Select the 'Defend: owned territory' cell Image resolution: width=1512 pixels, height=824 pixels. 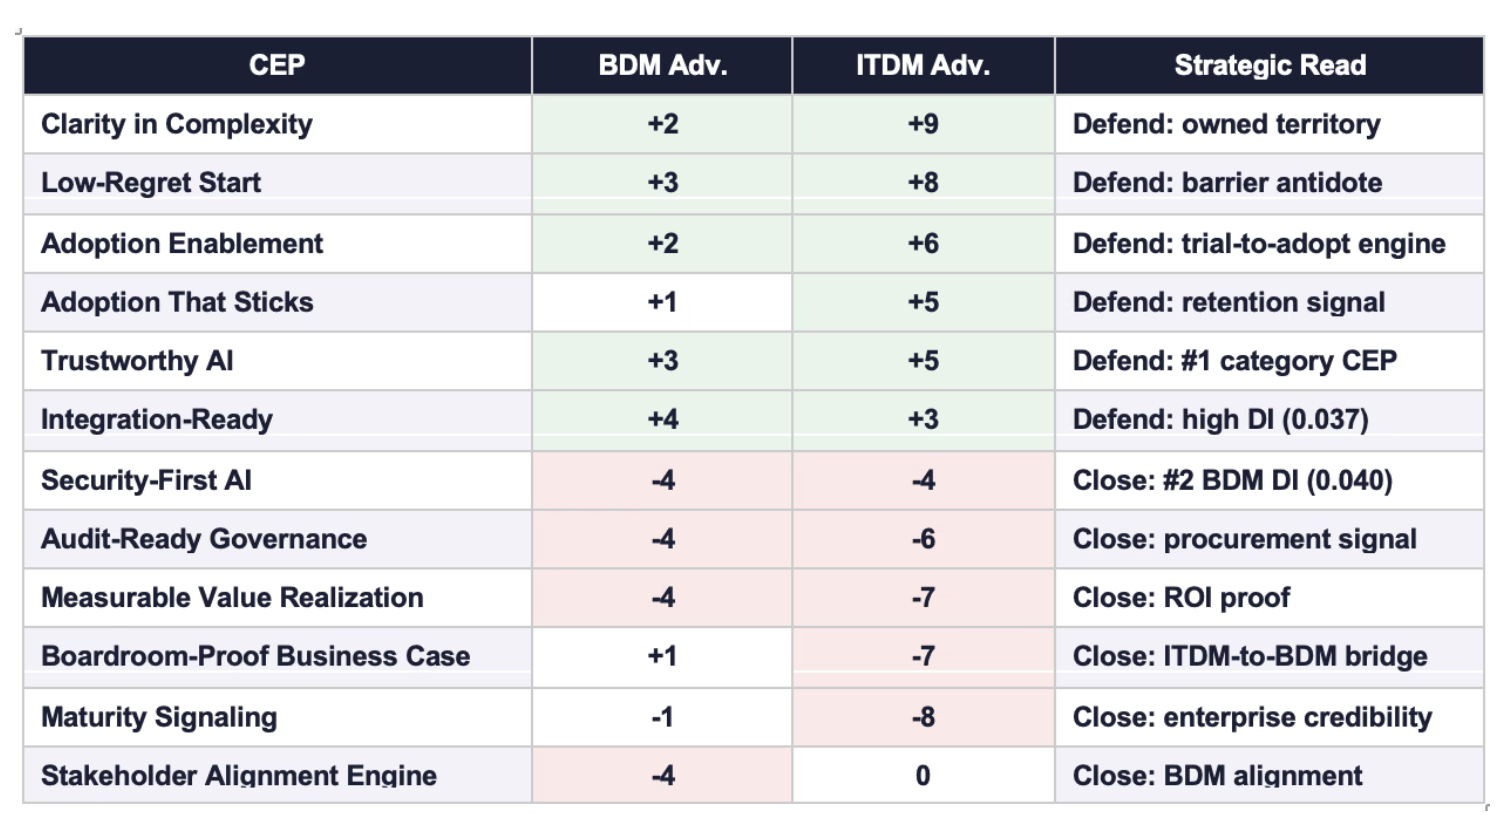tap(1226, 124)
